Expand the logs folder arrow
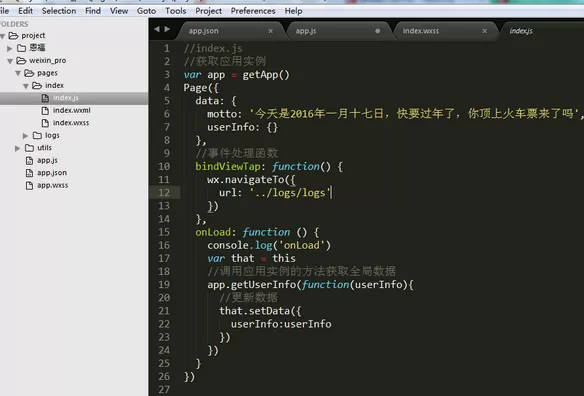The height and width of the screenshot is (396, 584). [25, 136]
